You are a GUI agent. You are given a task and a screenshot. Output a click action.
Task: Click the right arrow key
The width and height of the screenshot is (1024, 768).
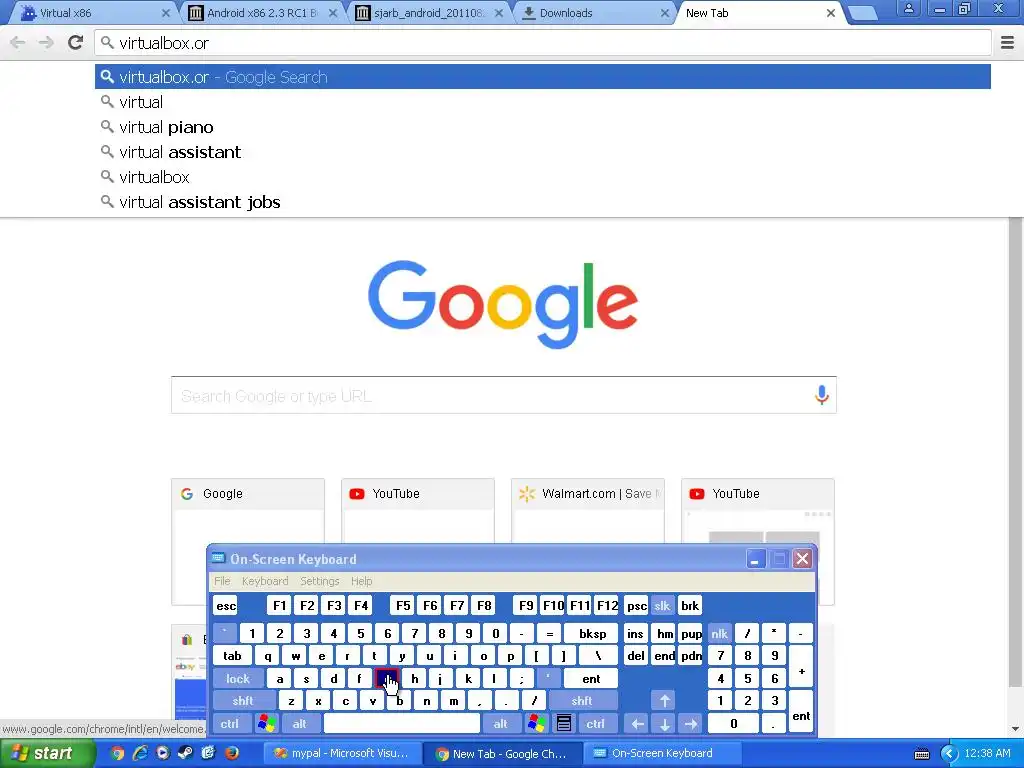coord(691,724)
